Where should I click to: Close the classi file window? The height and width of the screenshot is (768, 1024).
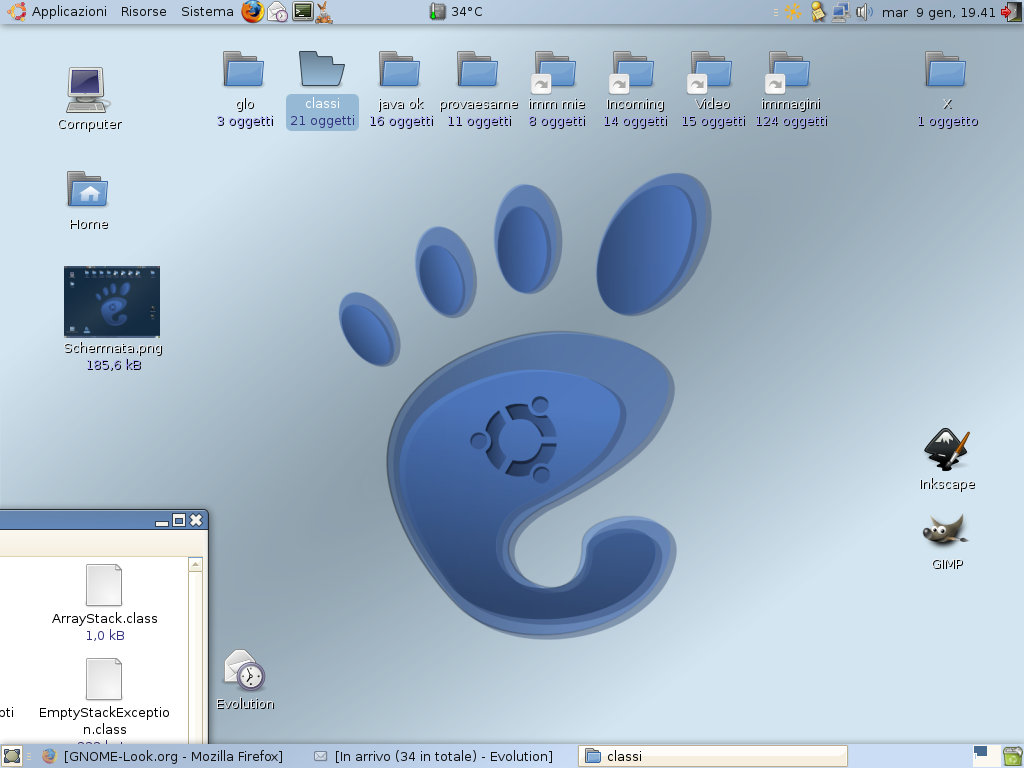tap(196, 520)
